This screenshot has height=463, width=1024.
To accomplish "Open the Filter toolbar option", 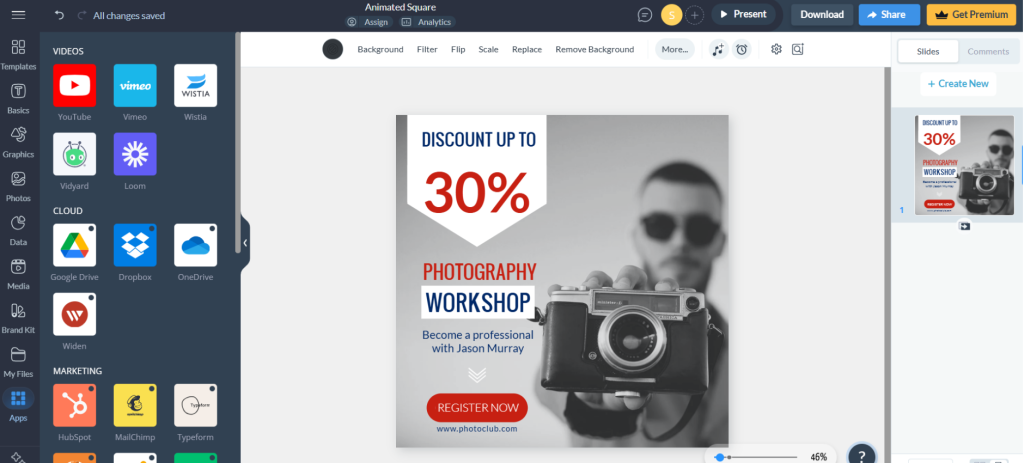I will pos(427,49).
